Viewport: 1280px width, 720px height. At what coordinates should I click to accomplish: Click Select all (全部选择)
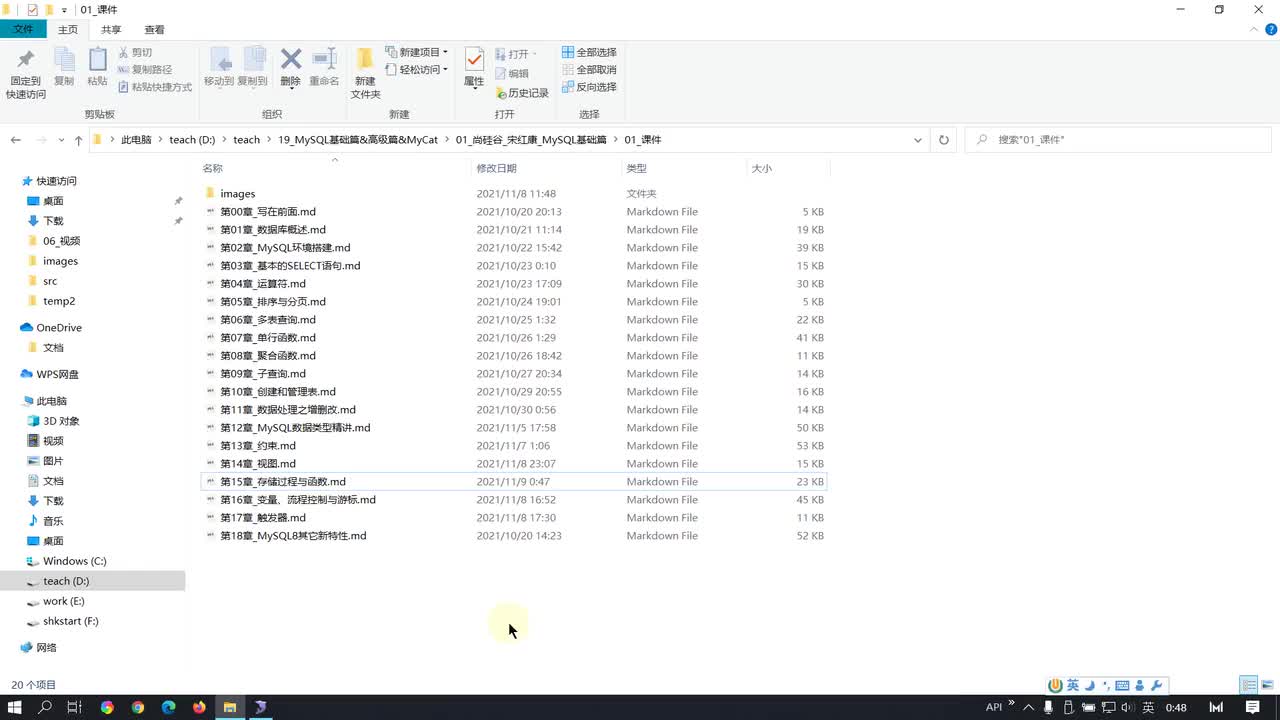click(x=589, y=52)
